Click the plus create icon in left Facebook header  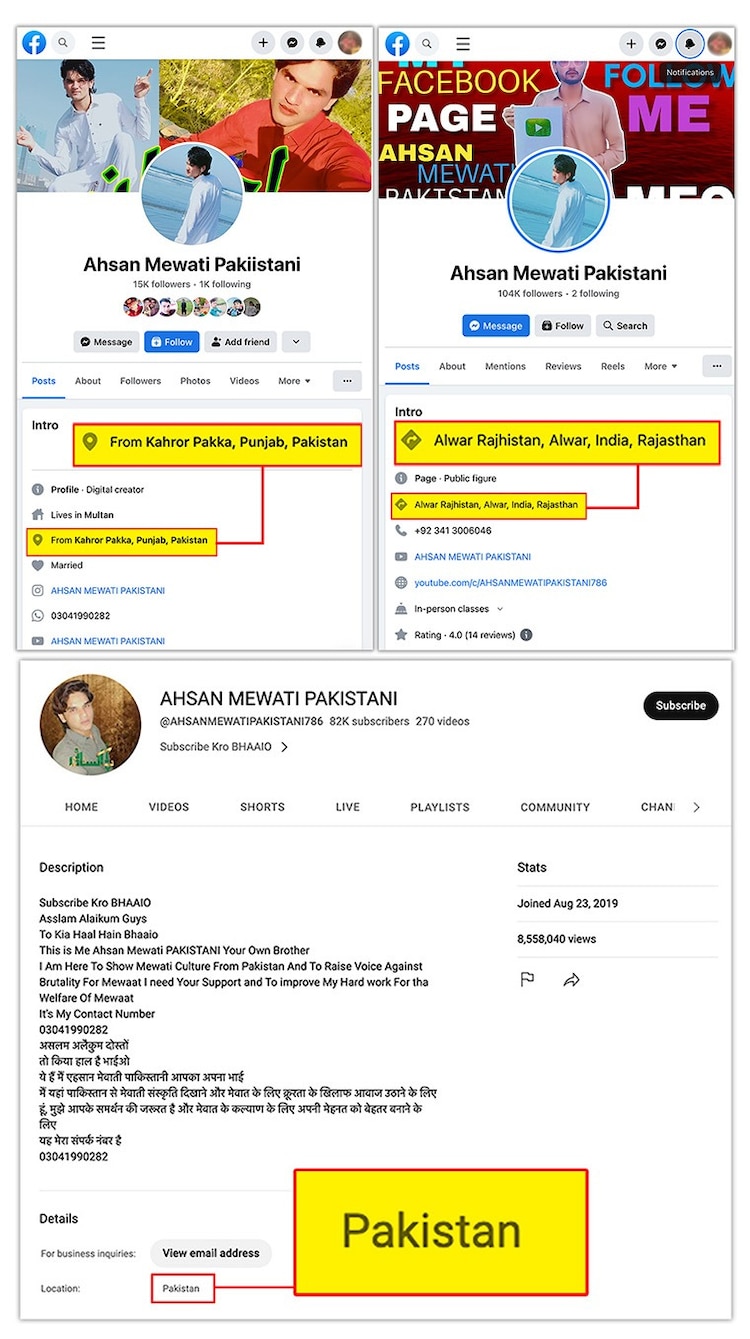[x=263, y=43]
